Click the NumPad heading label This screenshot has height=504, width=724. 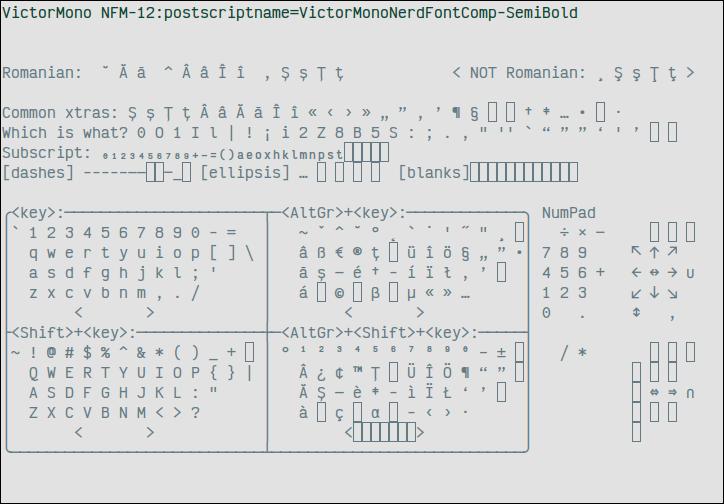(x=568, y=213)
